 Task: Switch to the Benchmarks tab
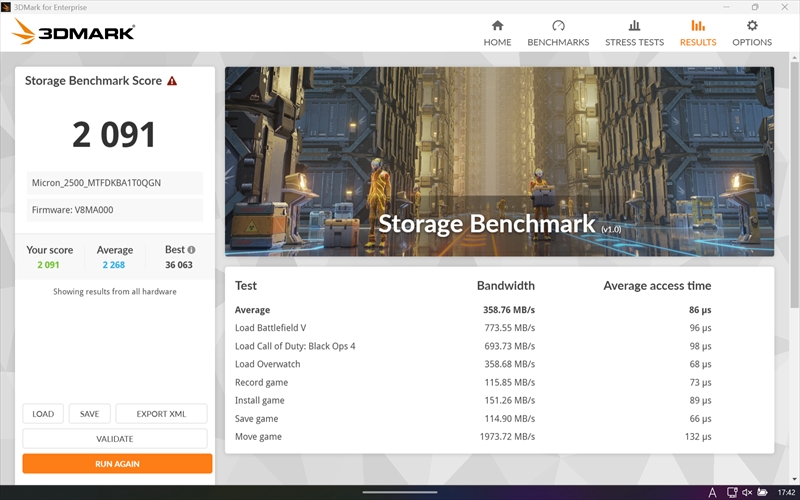pyautogui.click(x=558, y=33)
